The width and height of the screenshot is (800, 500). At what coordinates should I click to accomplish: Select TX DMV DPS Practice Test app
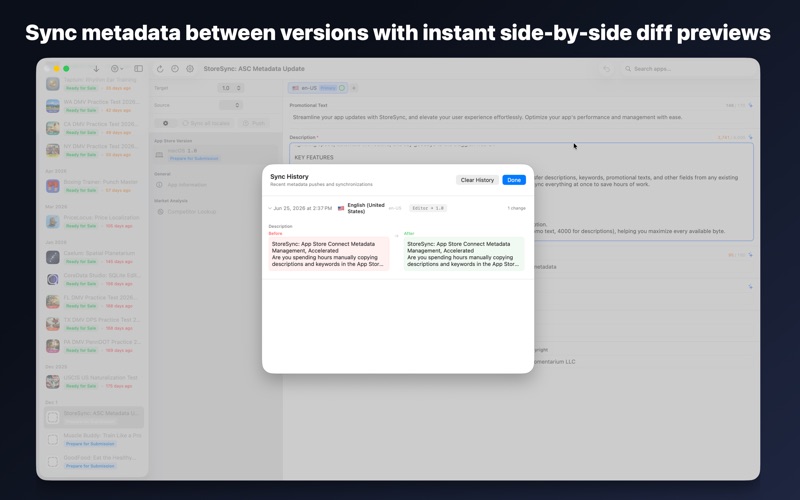(94, 323)
